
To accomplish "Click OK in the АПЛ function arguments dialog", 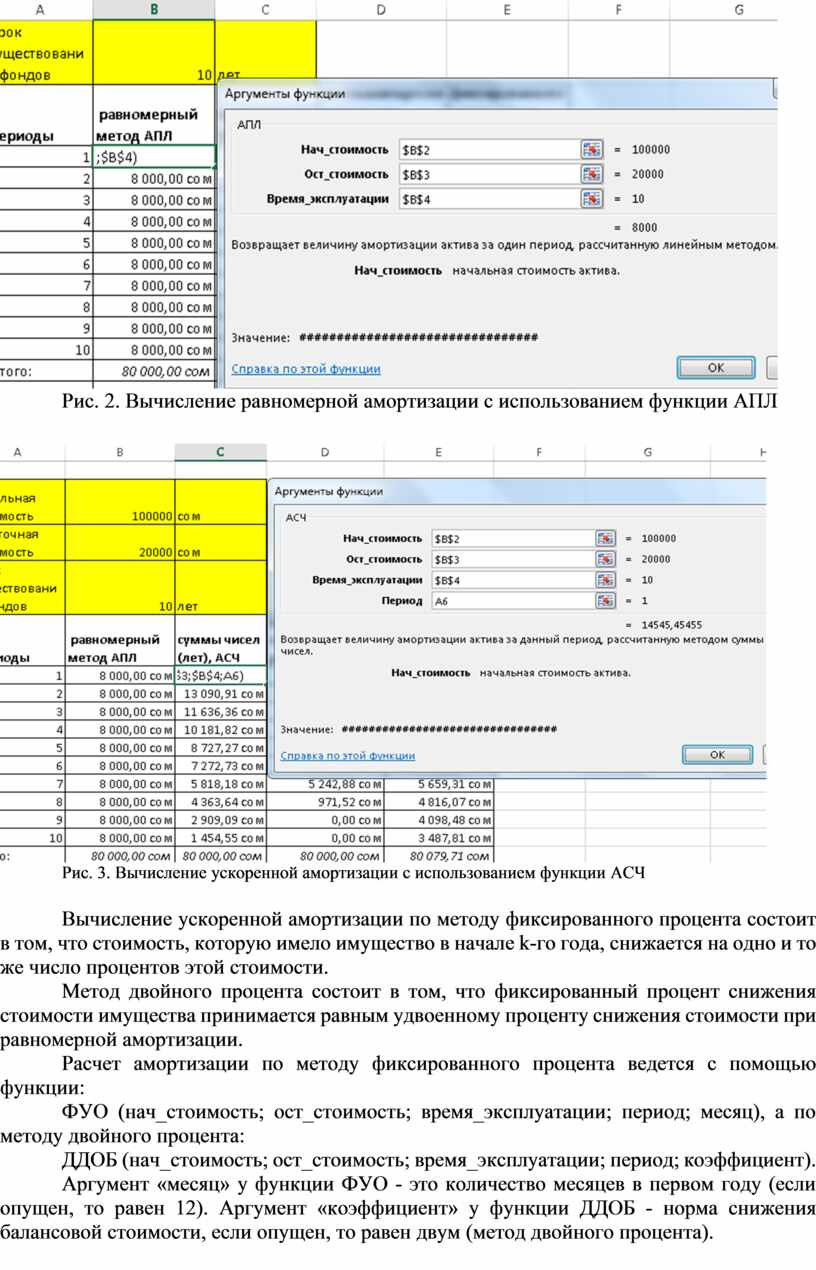I will (x=716, y=367).
